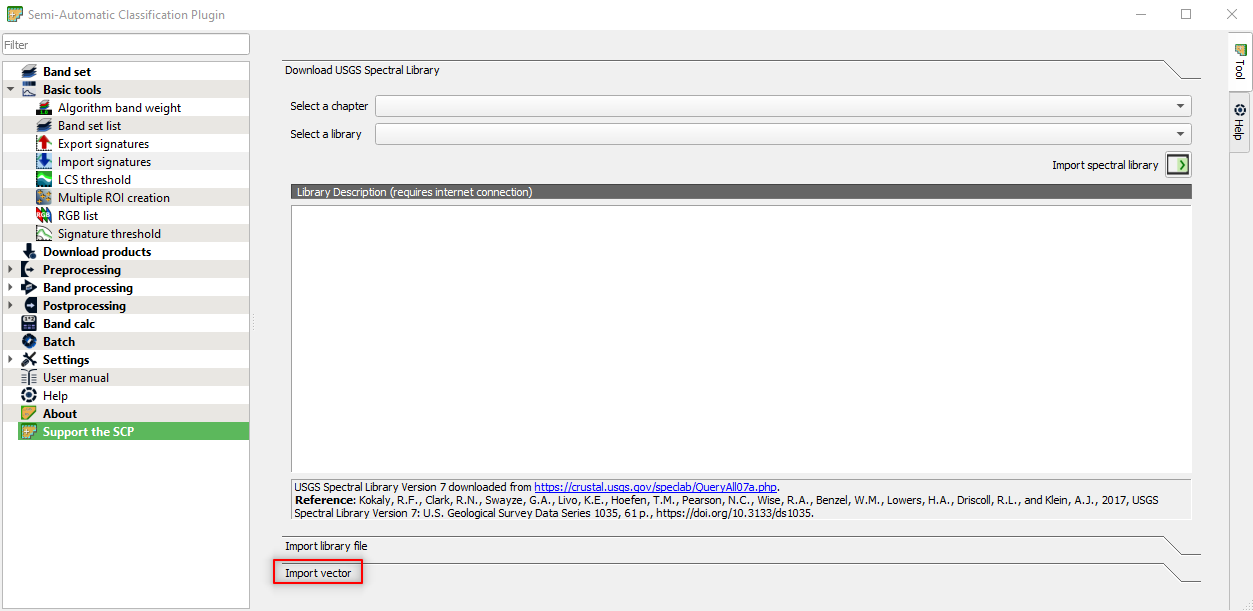Expand the Postprocessing tree node
Screen dimensions: 1253x611
pos(10,306)
